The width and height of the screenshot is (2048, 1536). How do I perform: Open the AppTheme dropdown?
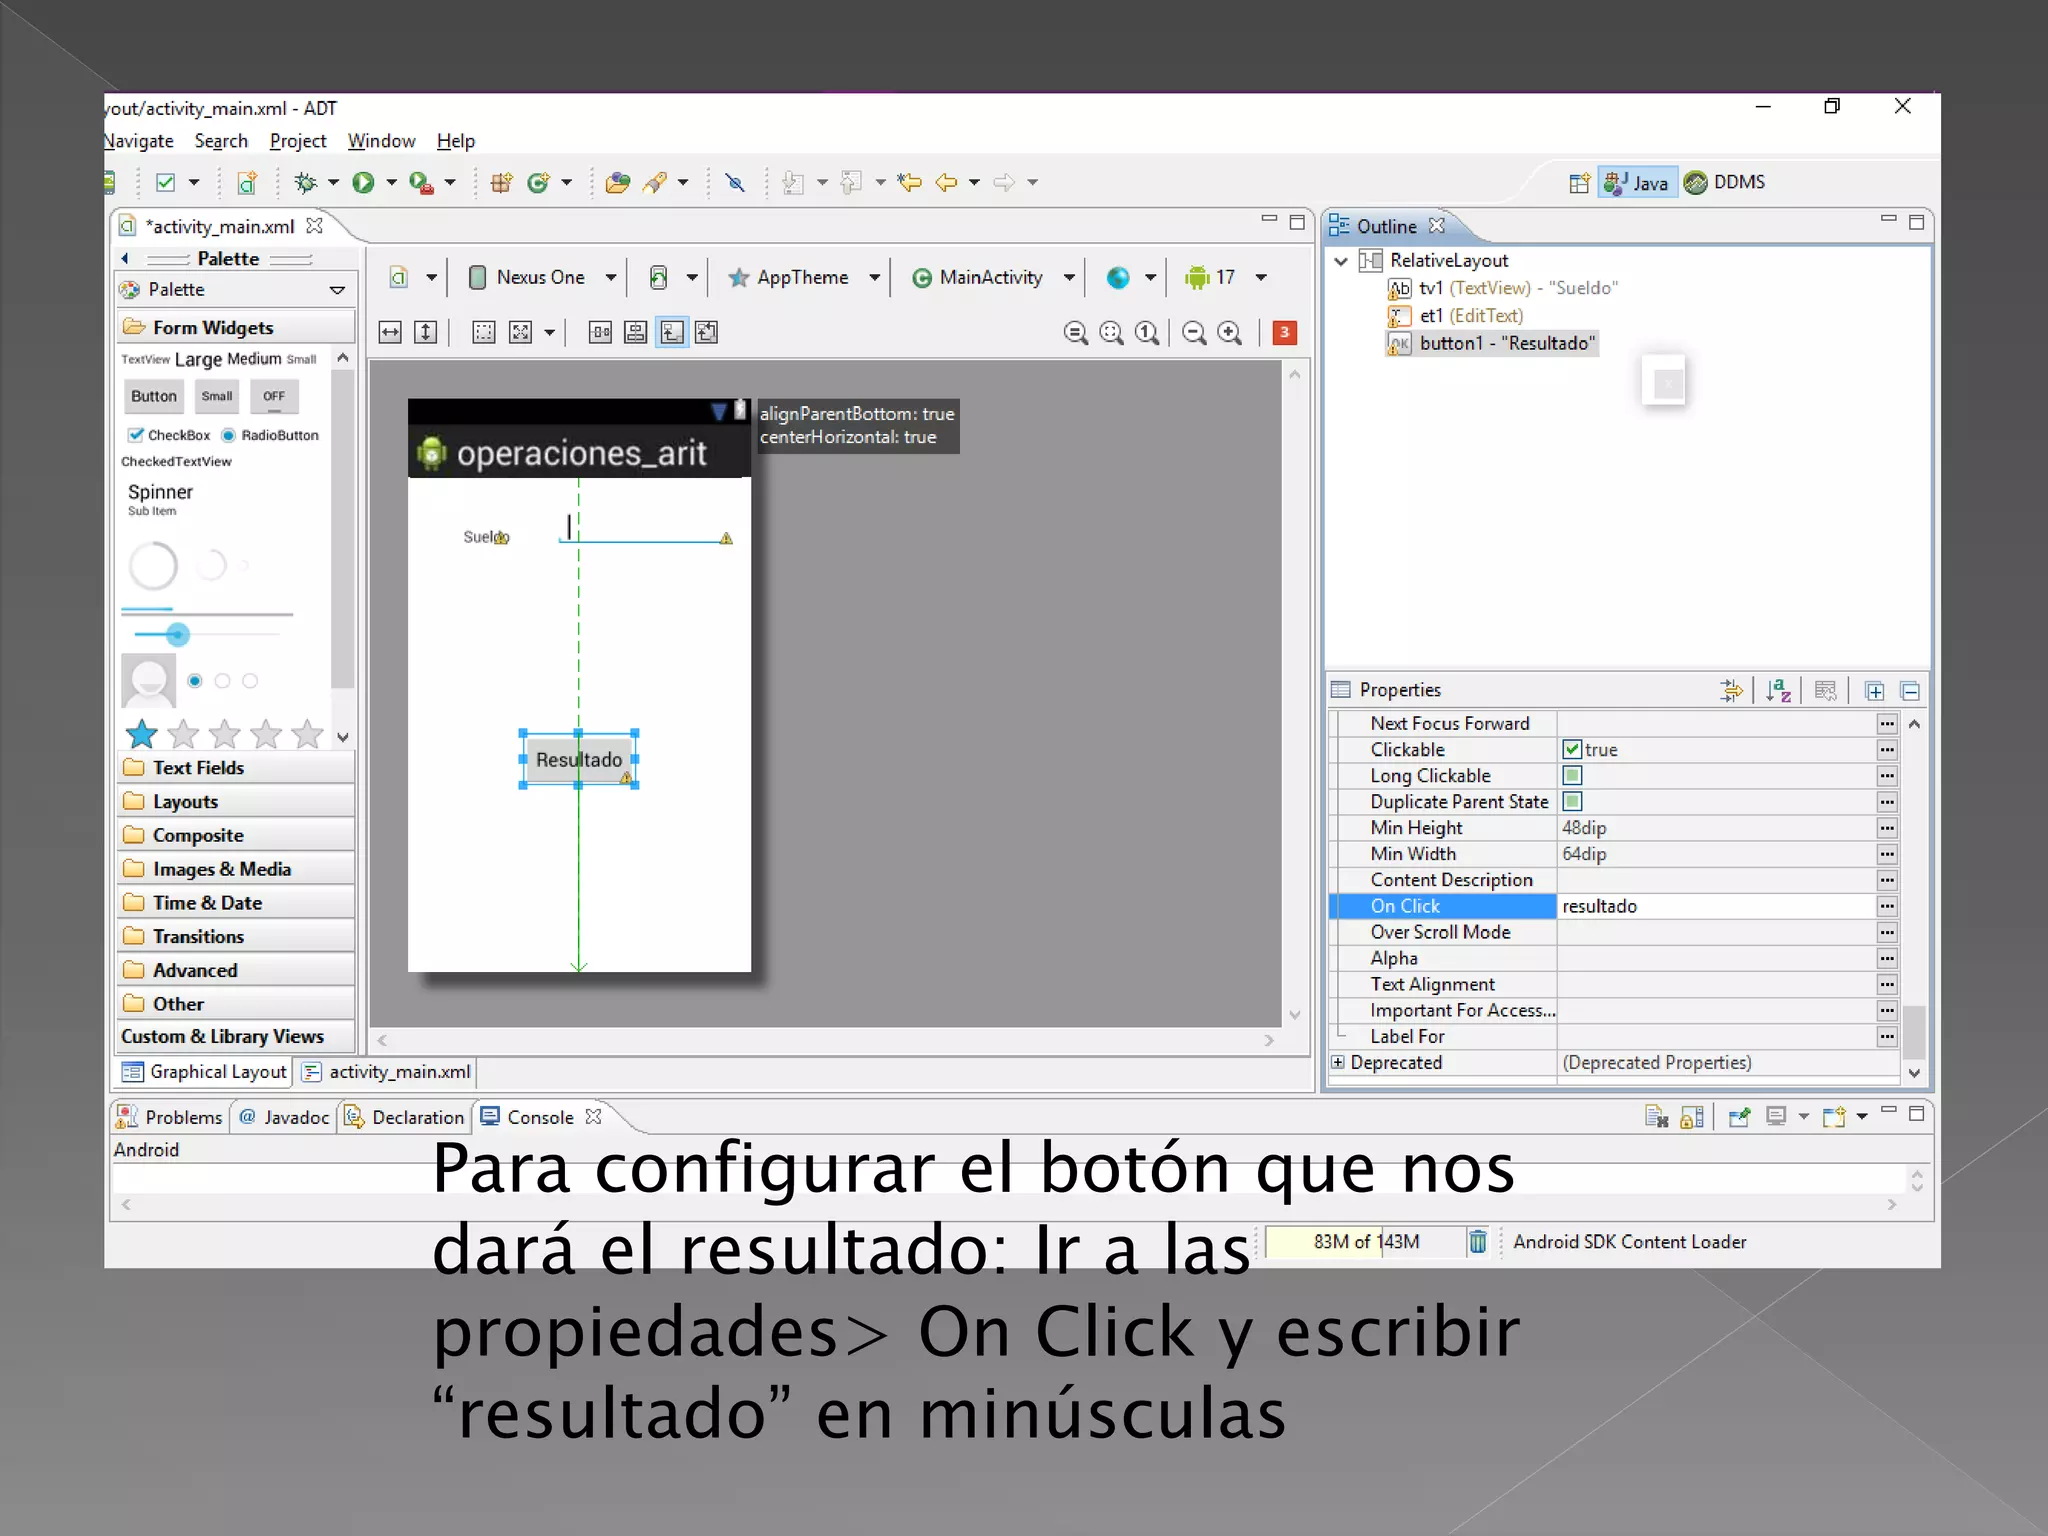click(875, 278)
